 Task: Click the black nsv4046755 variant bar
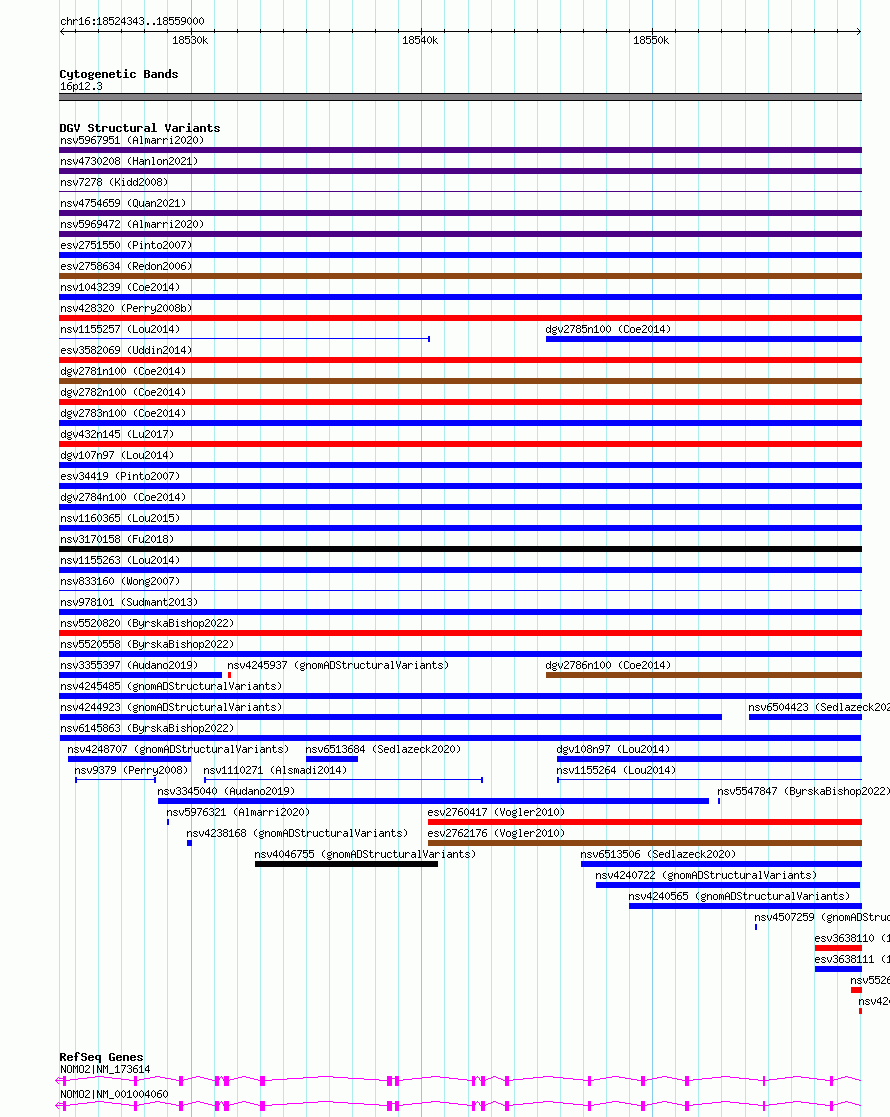(x=346, y=864)
